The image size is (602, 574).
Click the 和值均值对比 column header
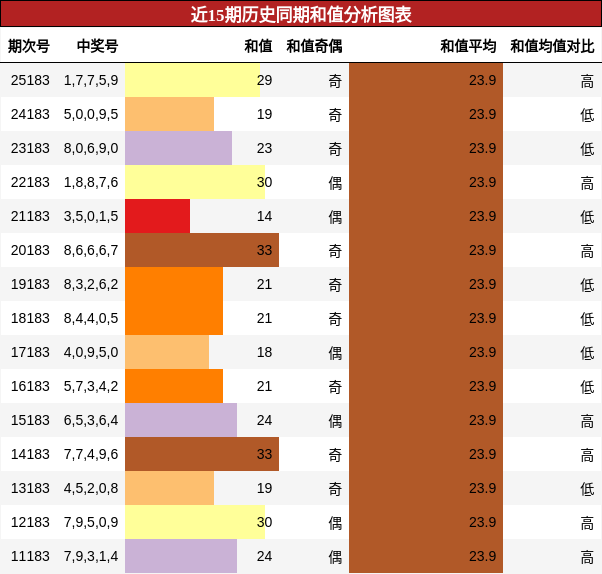coord(552,46)
